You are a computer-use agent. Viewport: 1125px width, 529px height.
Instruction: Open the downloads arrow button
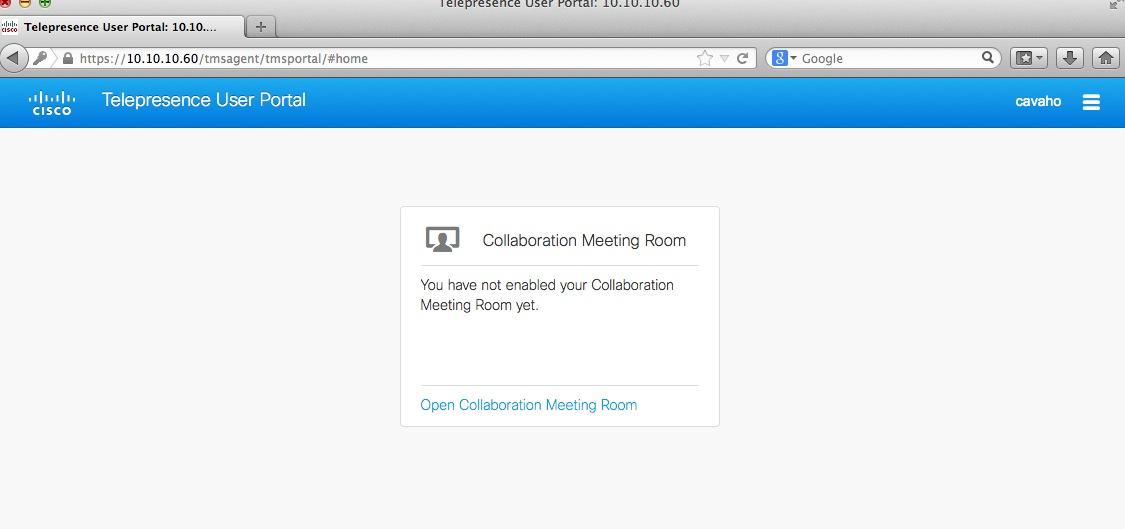(1069, 58)
